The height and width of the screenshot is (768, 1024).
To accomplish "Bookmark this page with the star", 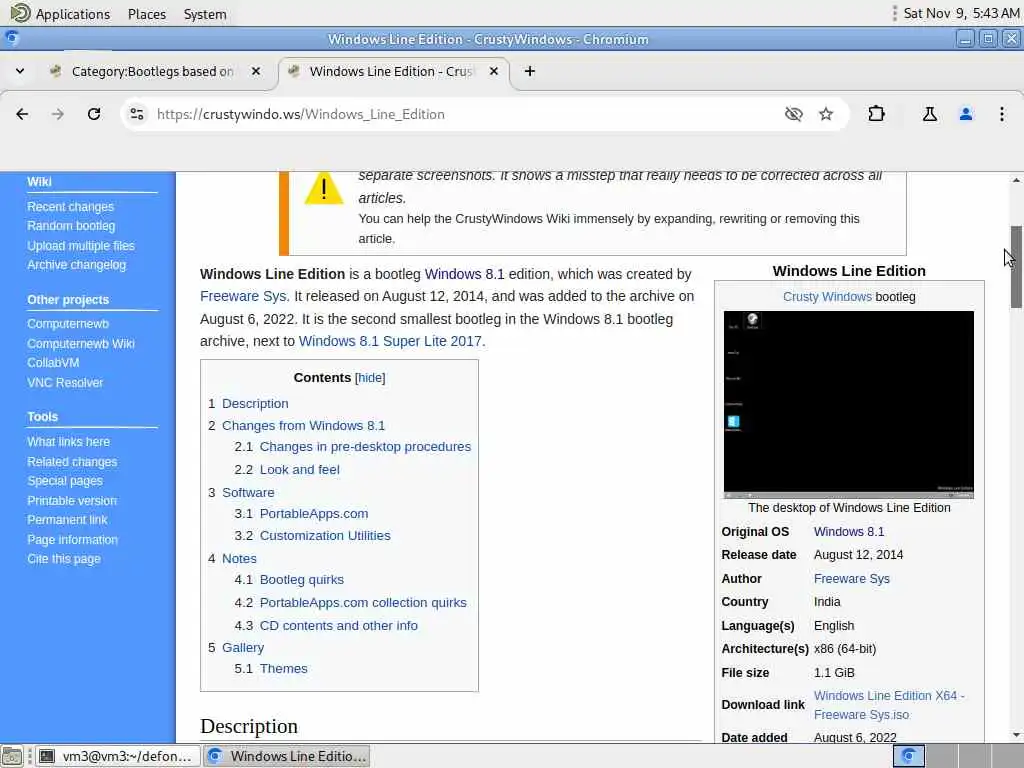I will click(826, 114).
